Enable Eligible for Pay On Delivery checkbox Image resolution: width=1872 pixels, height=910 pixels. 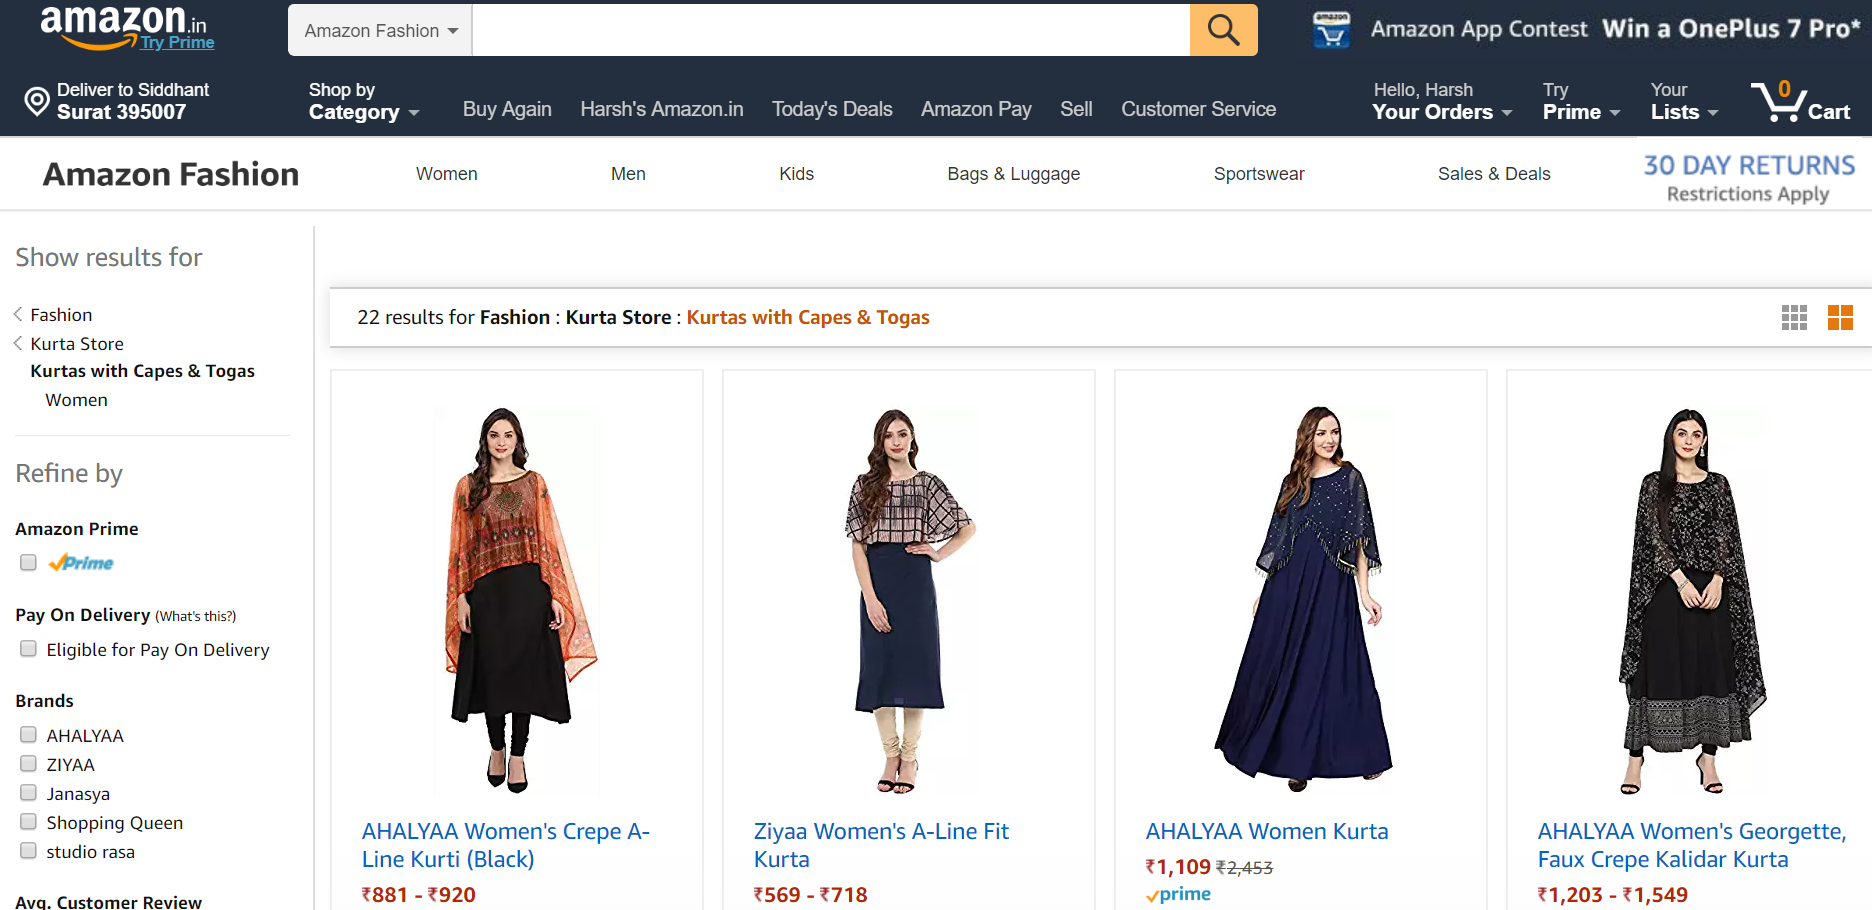(x=28, y=649)
